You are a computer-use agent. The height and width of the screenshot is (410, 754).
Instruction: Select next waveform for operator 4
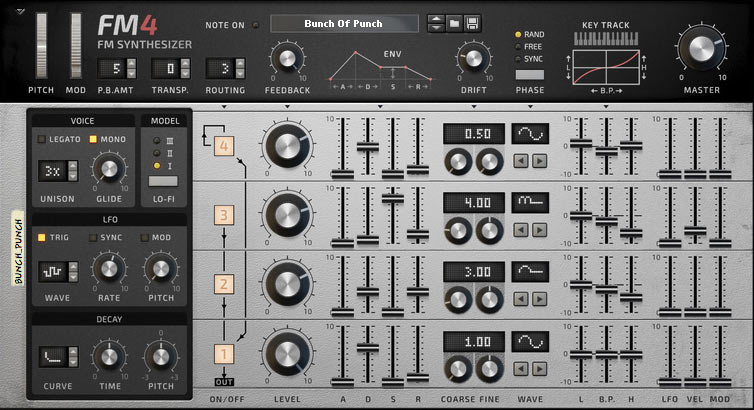coord(540,160)
